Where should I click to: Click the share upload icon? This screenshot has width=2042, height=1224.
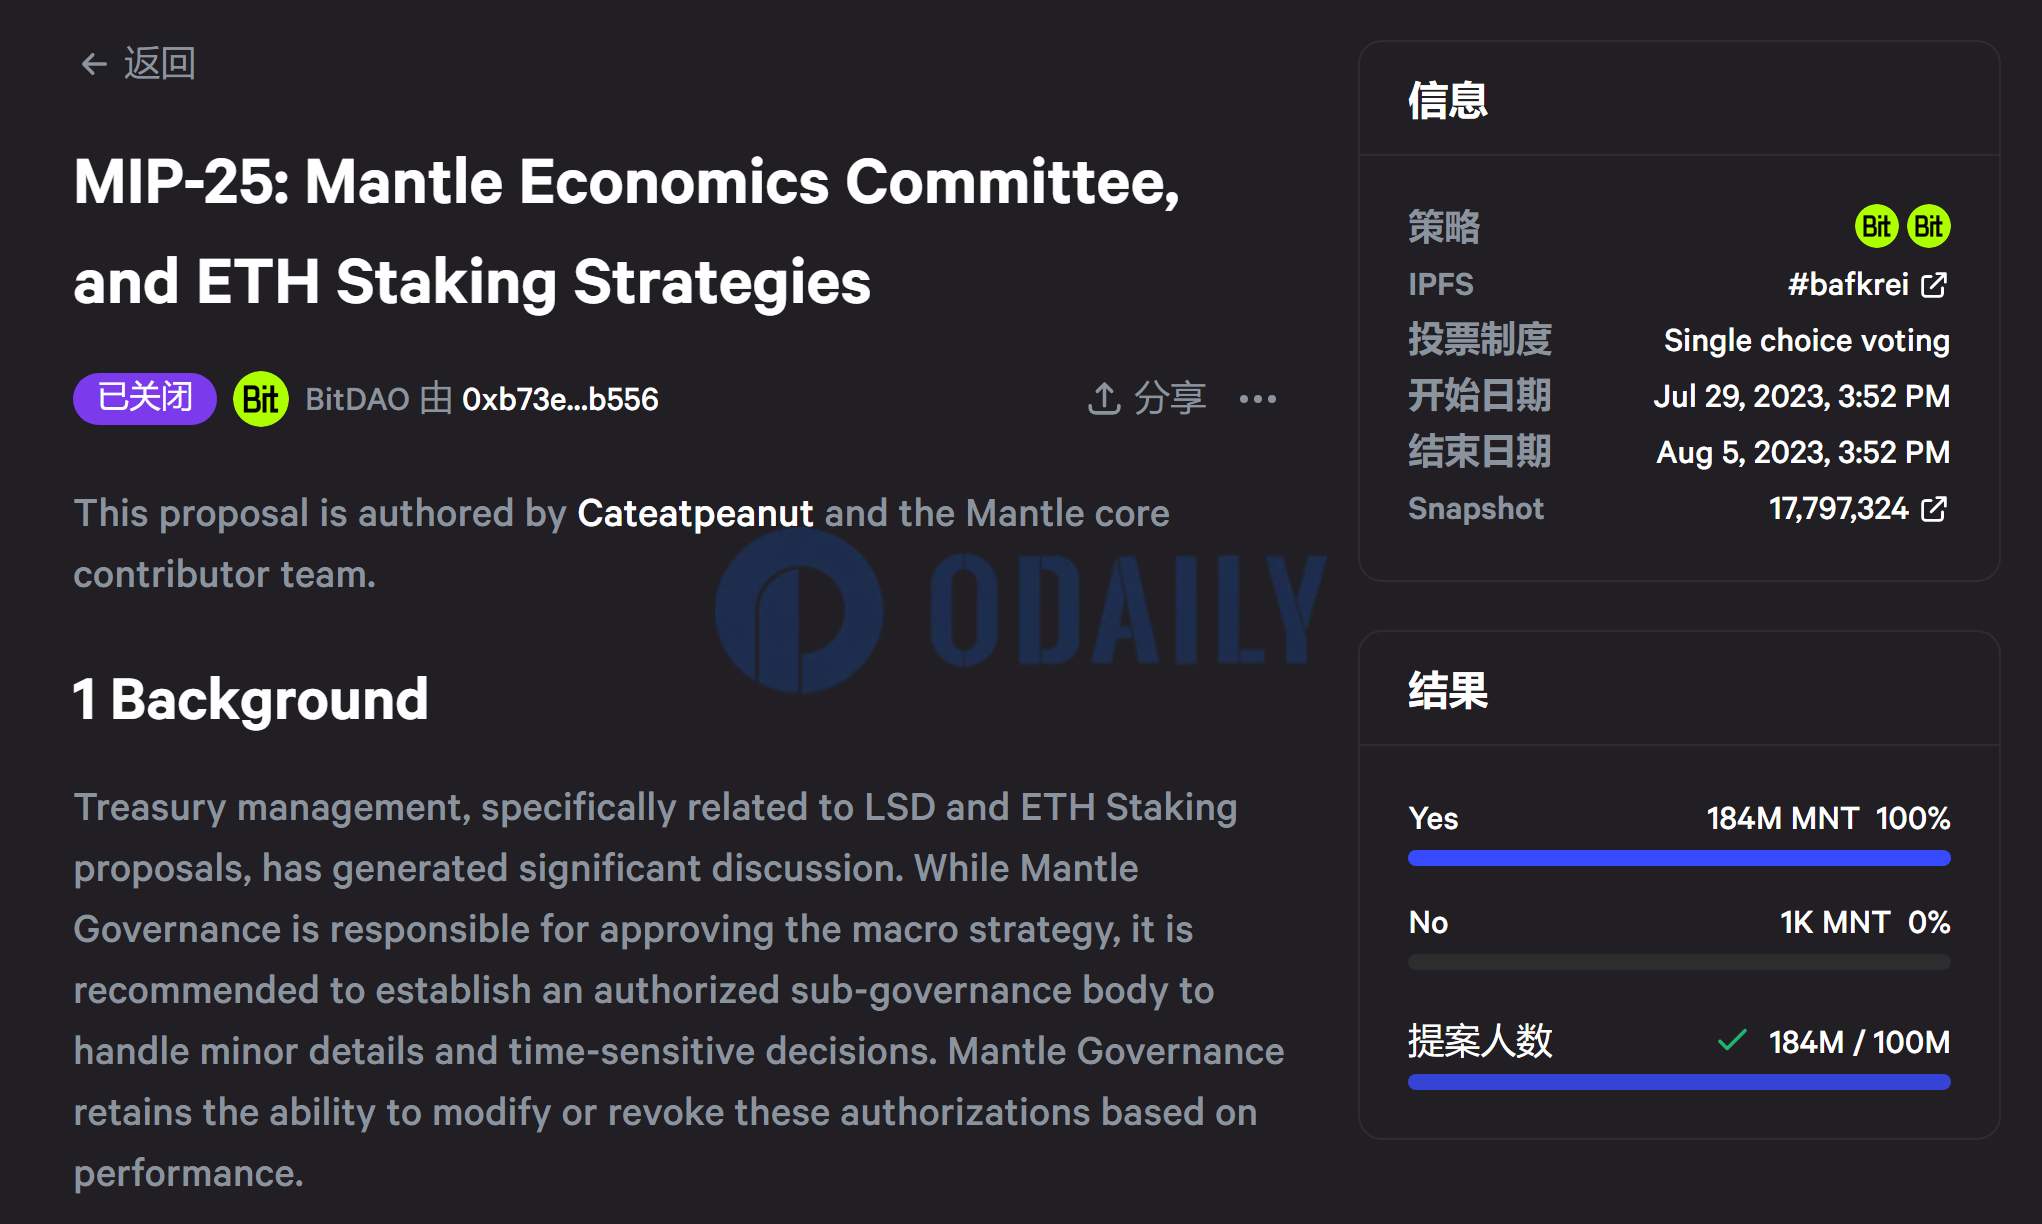tap(1103, 398)
